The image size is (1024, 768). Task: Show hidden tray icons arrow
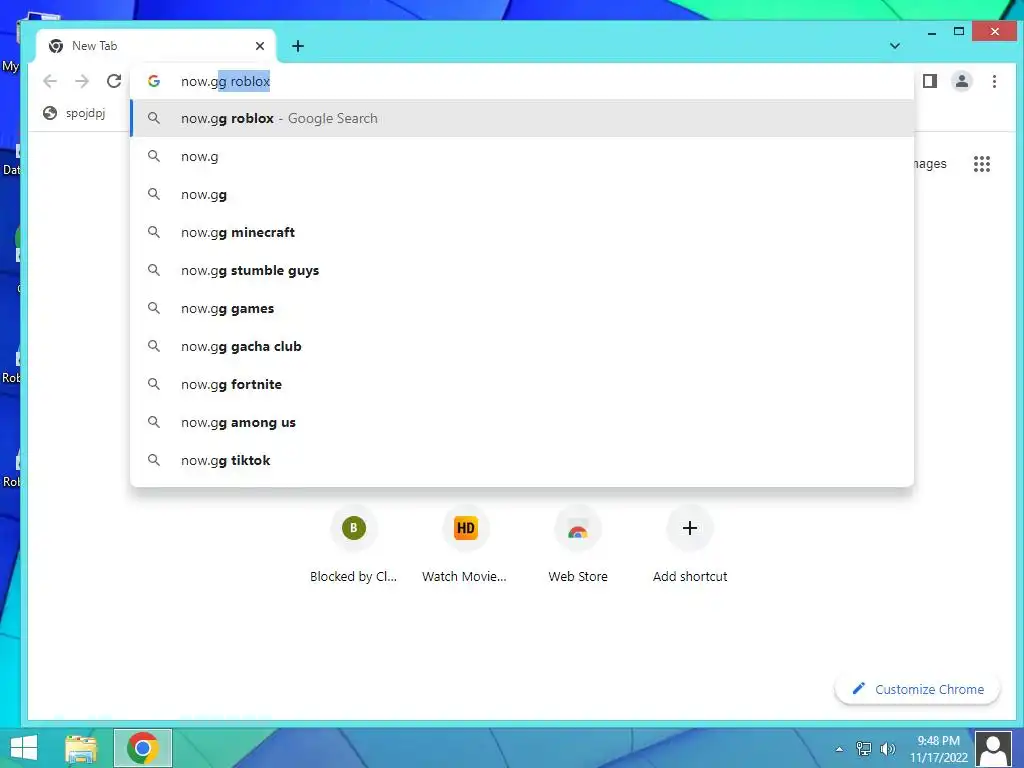tap(839, 749)
